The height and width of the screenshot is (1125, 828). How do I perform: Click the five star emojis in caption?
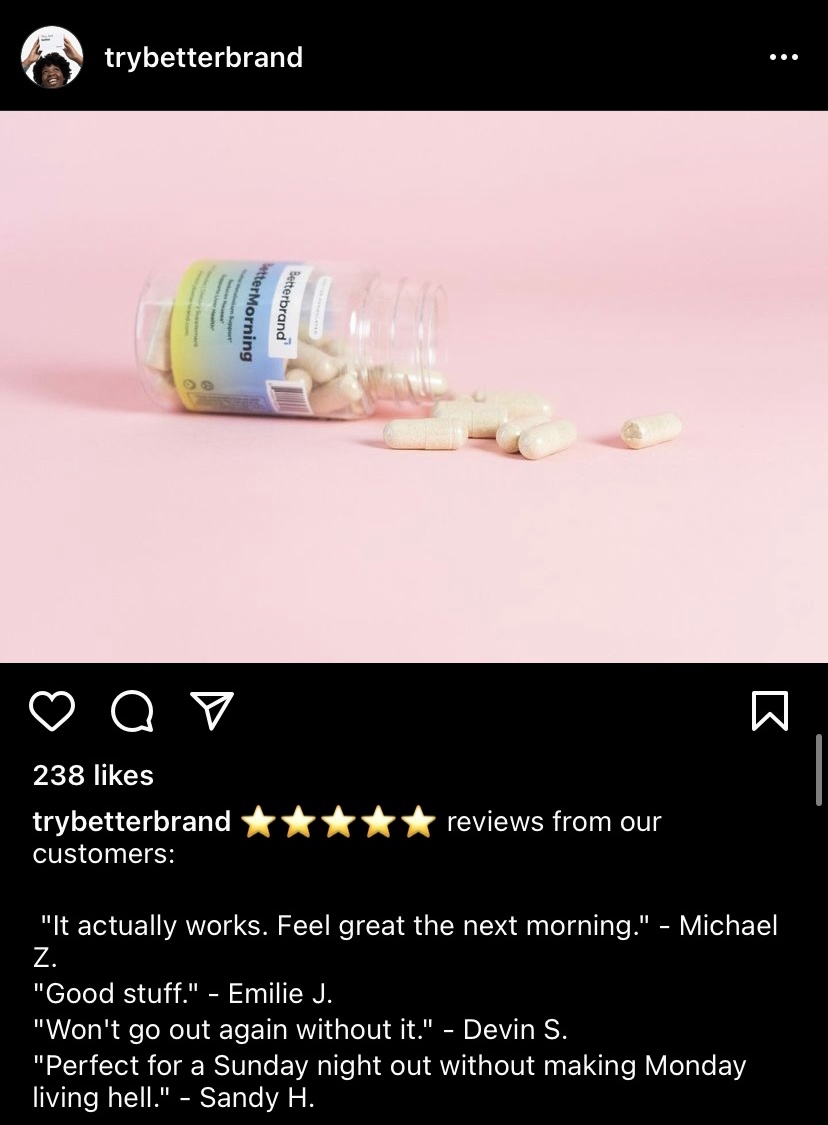pyautogui.click(x=339, y=822)
